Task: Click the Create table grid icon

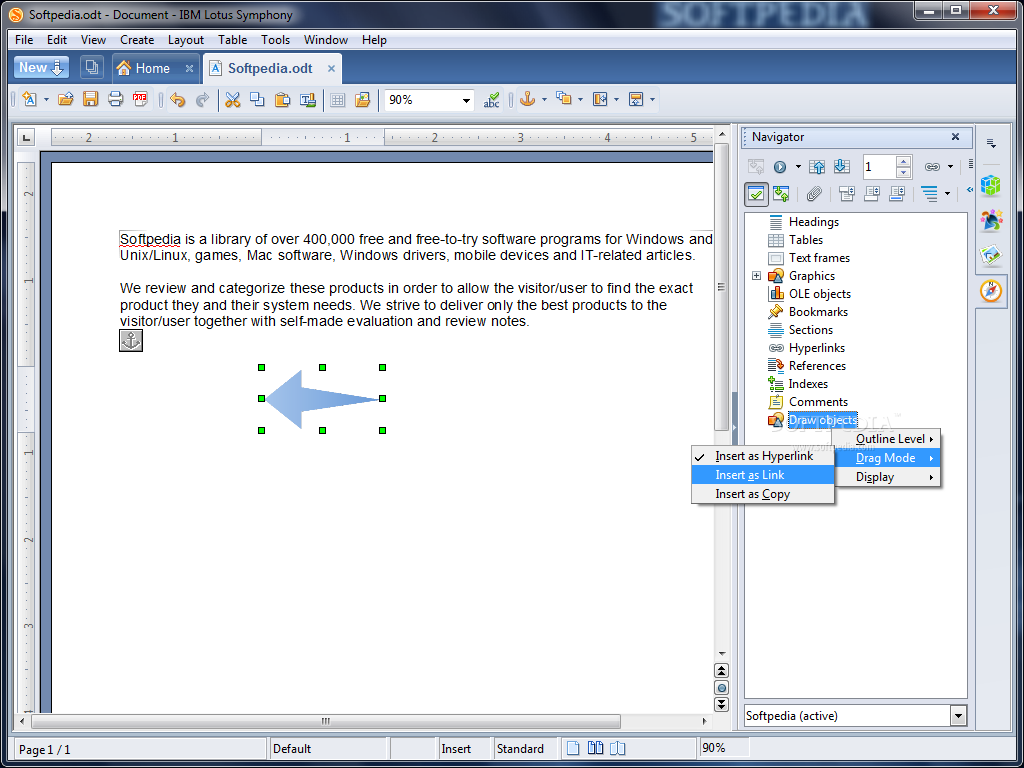Action: [x=338, y=100]
